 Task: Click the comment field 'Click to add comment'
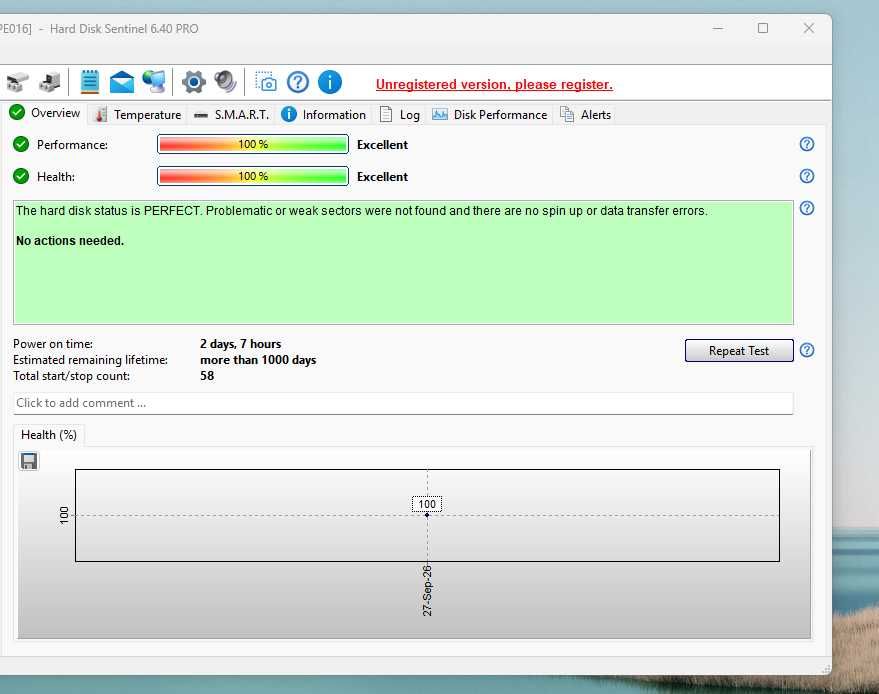(403, 403)
